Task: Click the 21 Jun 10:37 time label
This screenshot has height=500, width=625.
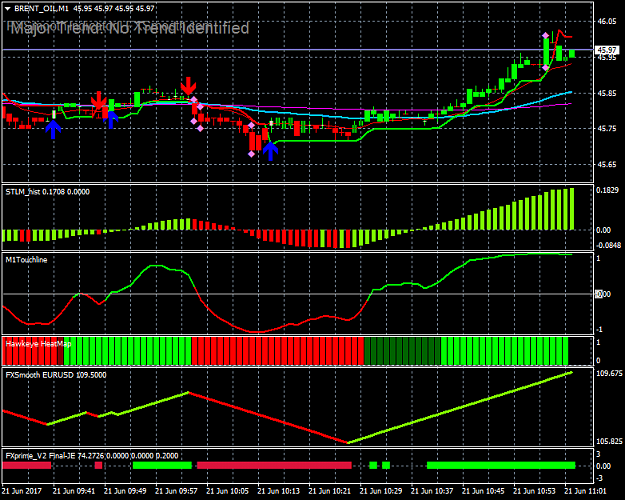Action: 432,491
